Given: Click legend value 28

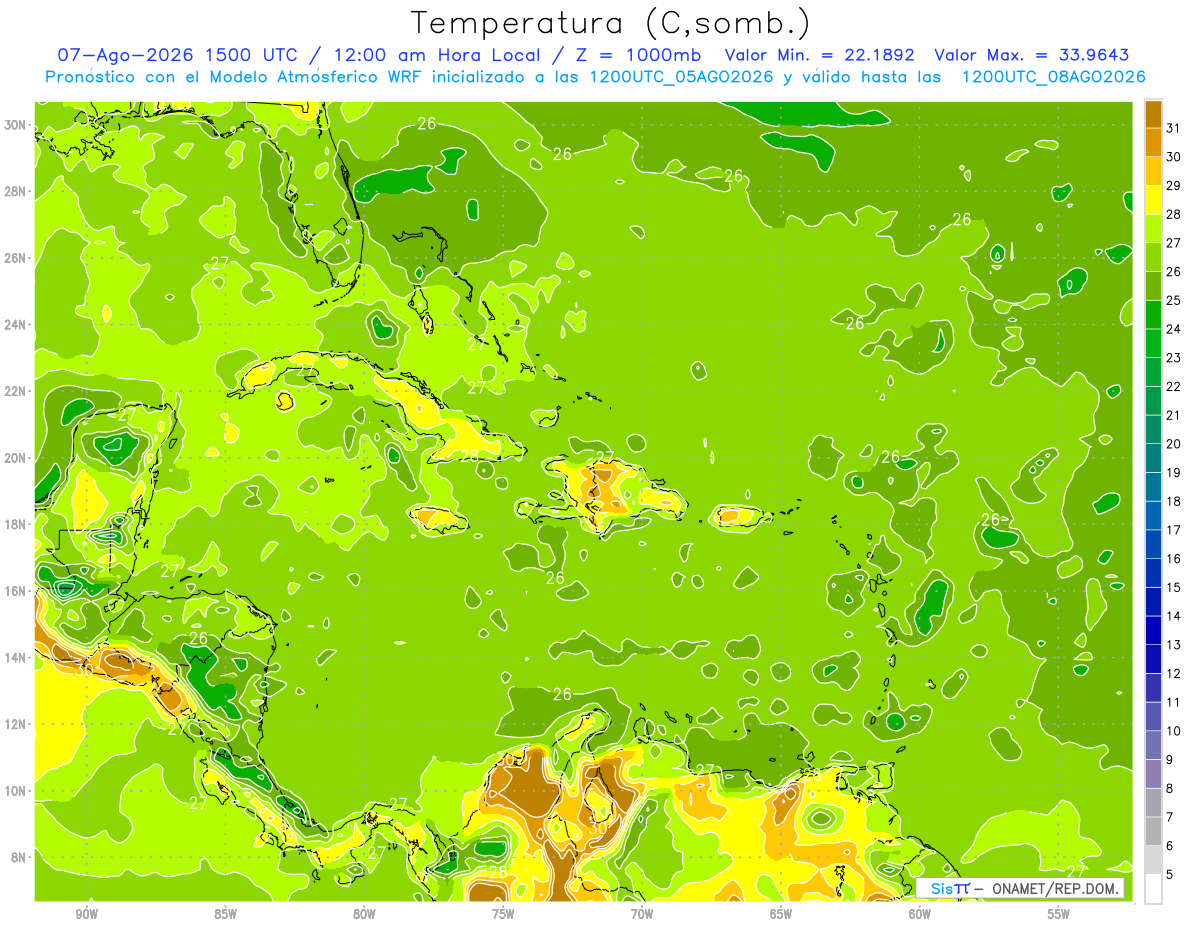Looking at the screenshot, I should 1173,214.
